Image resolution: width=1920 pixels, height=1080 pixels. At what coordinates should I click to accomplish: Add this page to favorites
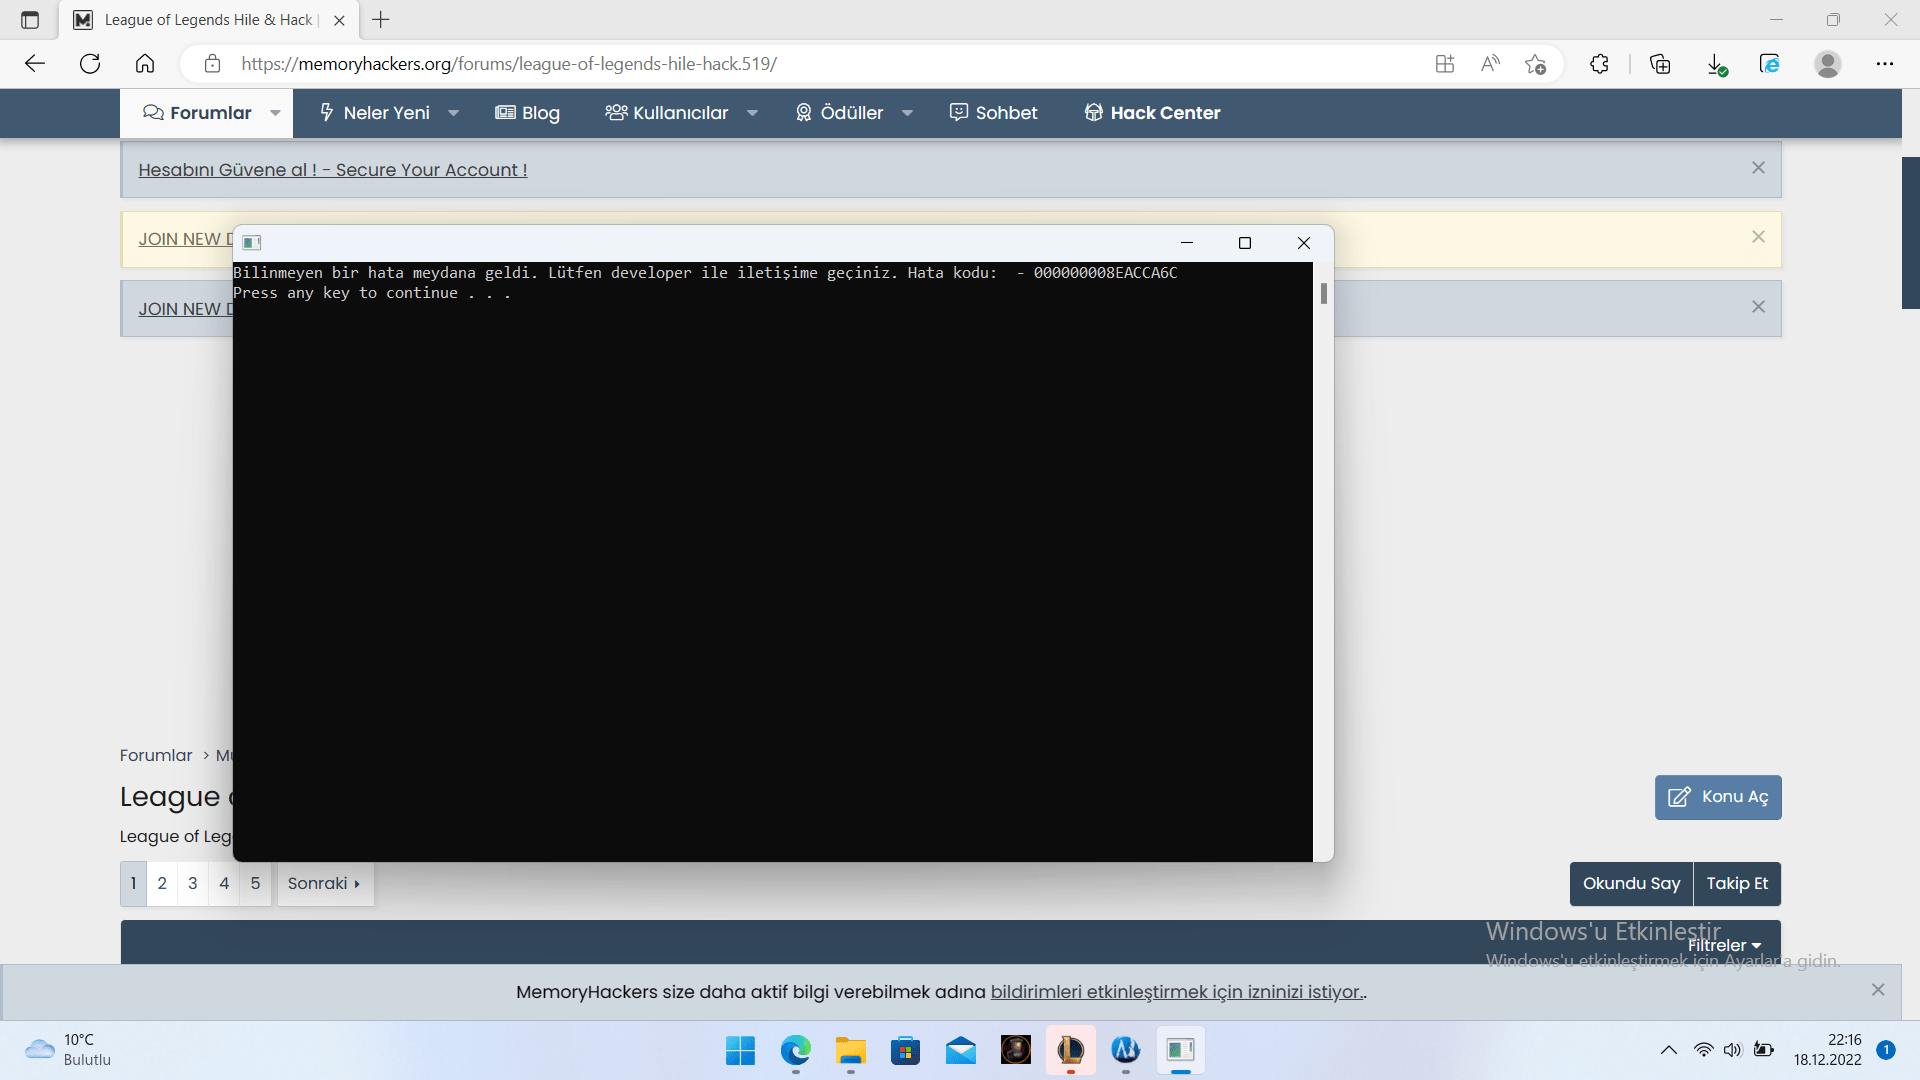point(1536,64)
